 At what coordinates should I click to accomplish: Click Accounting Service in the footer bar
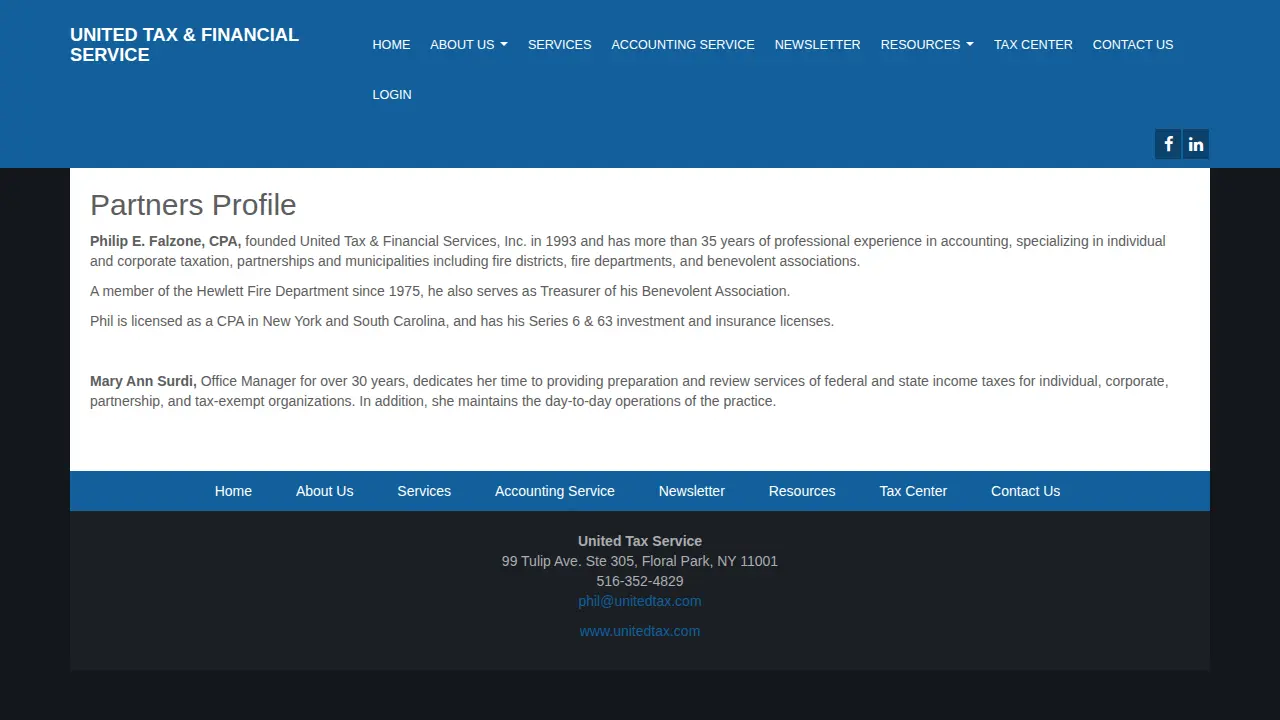click(555, 491)
